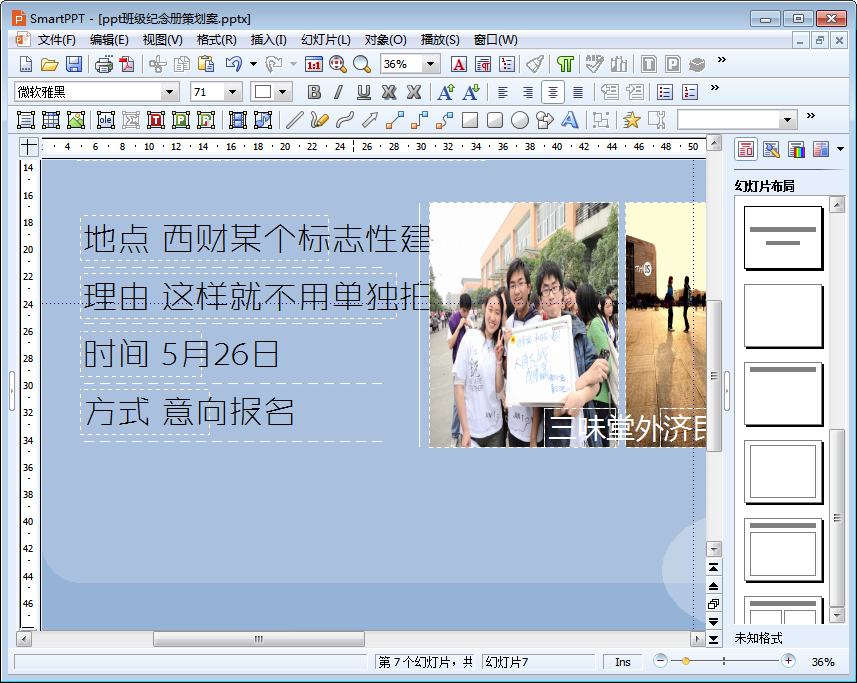857x683 pixels.
Task: Expand the Undo history arrow
Action: click(x=254, y=64)
